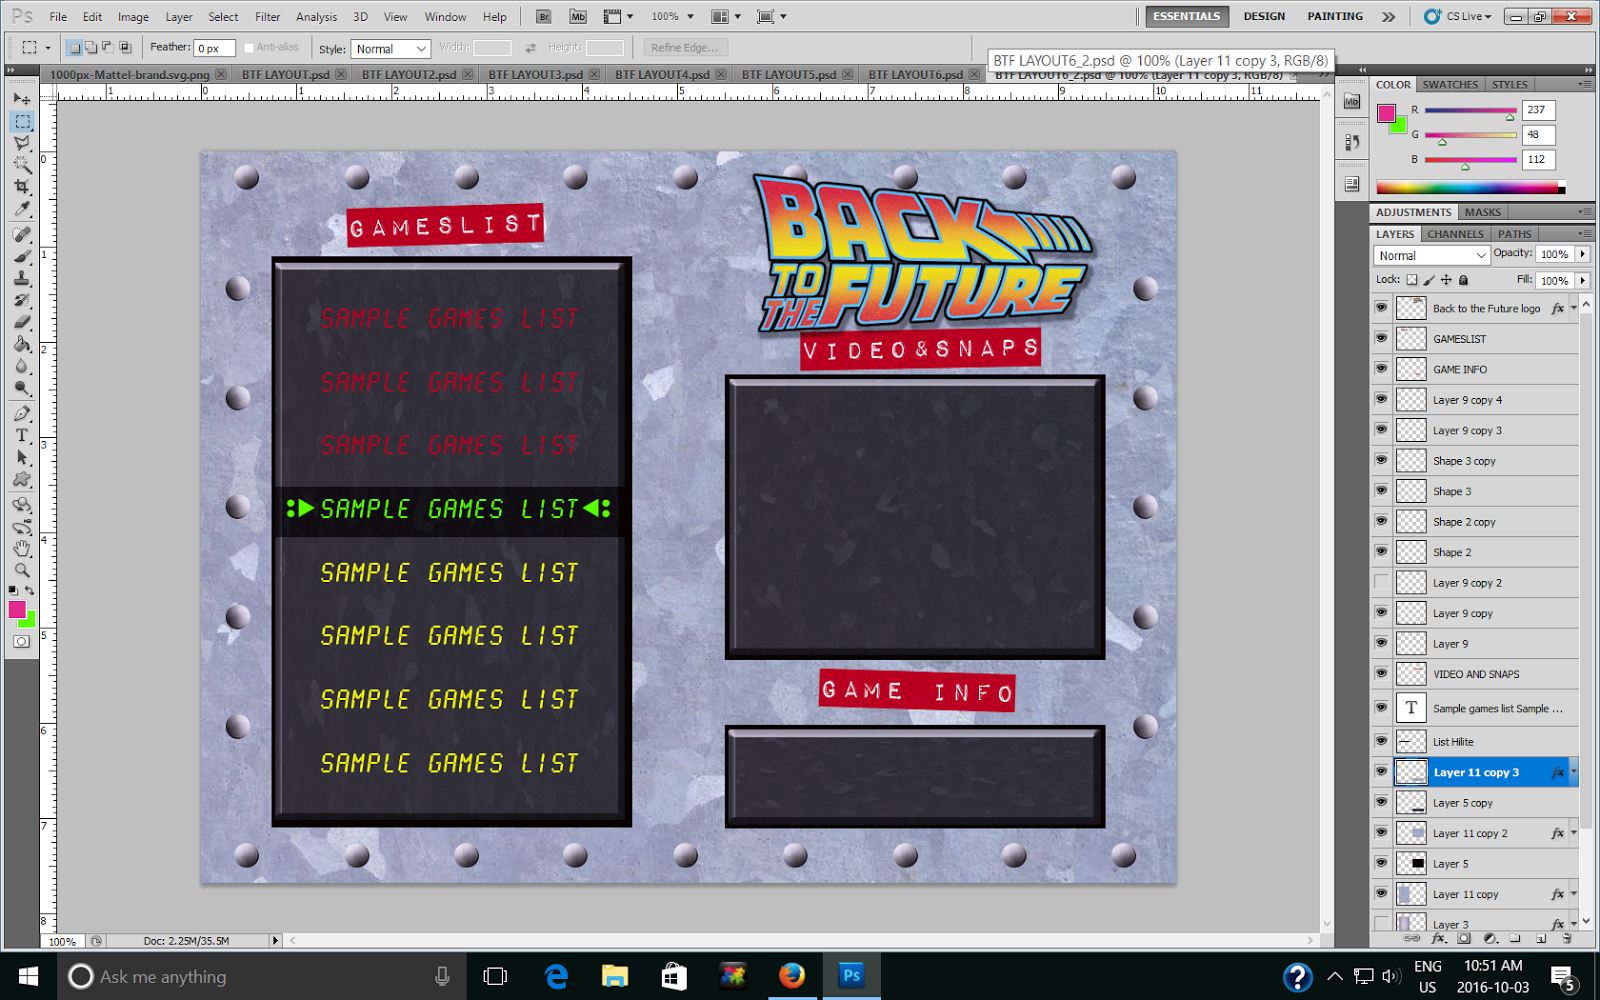Select the Layer 5 copy layer in Layers panel
The height and width of the screenshot is (1000, 1600).
click(1463, 802)
